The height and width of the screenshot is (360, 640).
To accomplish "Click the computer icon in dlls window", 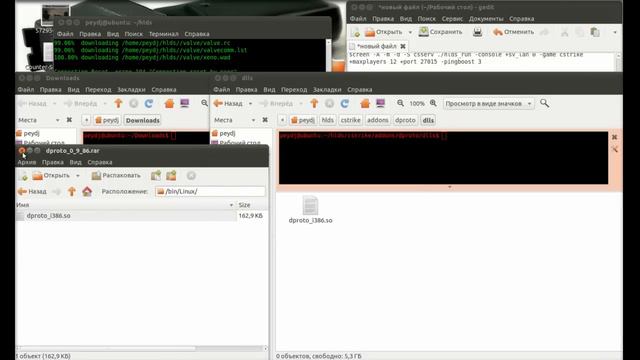I will (380, 104).
